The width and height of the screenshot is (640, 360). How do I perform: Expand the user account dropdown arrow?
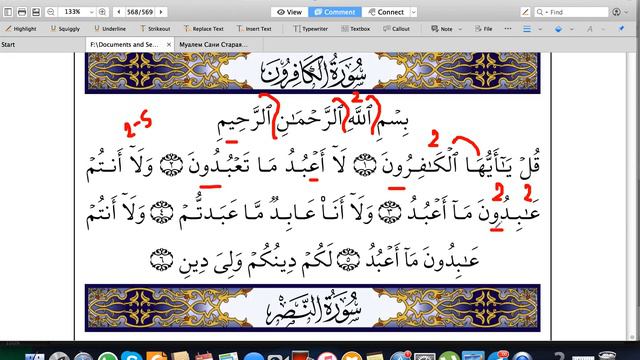[627, 13]
